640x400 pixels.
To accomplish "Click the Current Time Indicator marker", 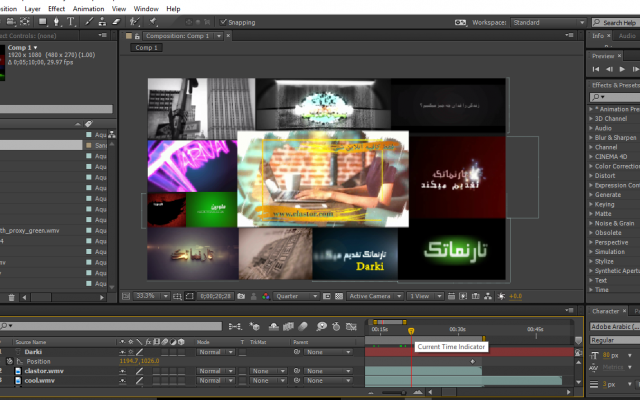I will coord(411,331).
